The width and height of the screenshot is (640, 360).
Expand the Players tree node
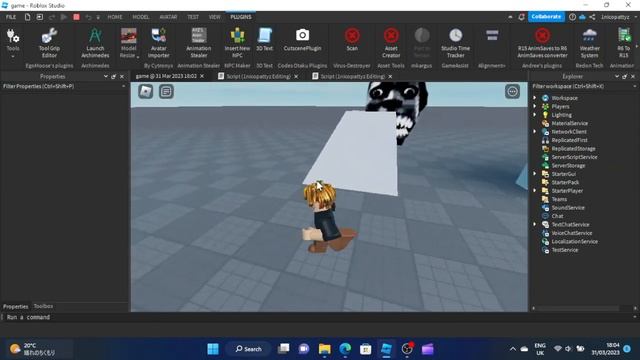535,106
